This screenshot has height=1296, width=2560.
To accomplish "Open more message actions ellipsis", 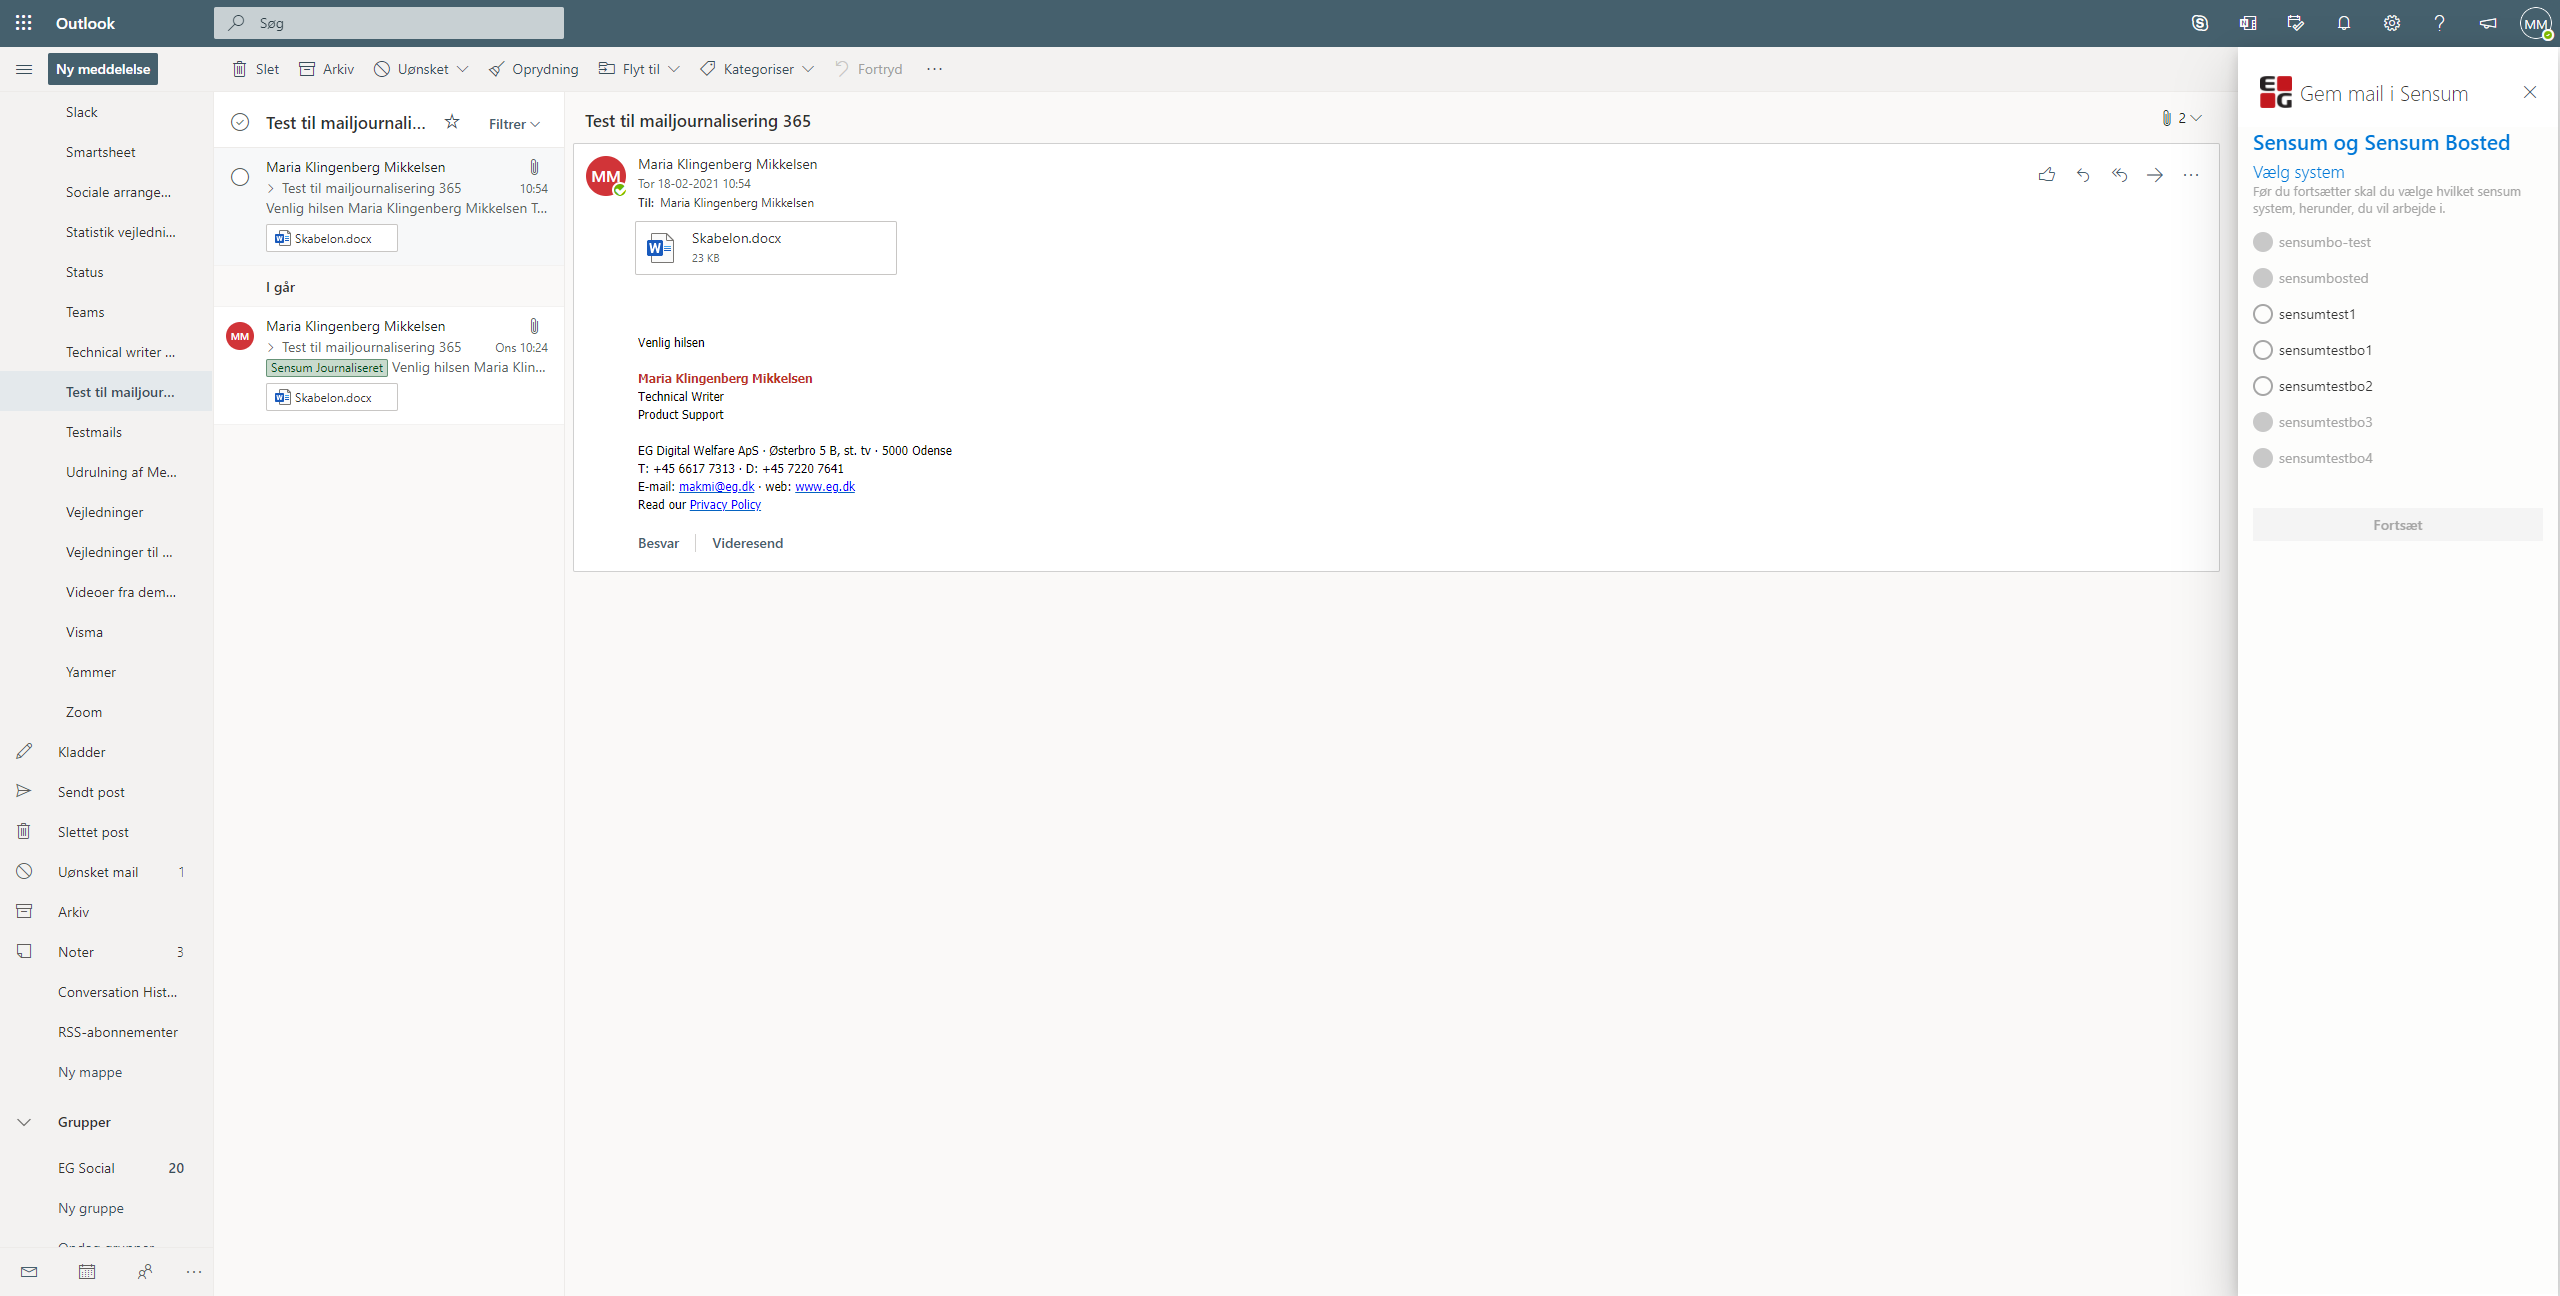I will (2191, 175).
